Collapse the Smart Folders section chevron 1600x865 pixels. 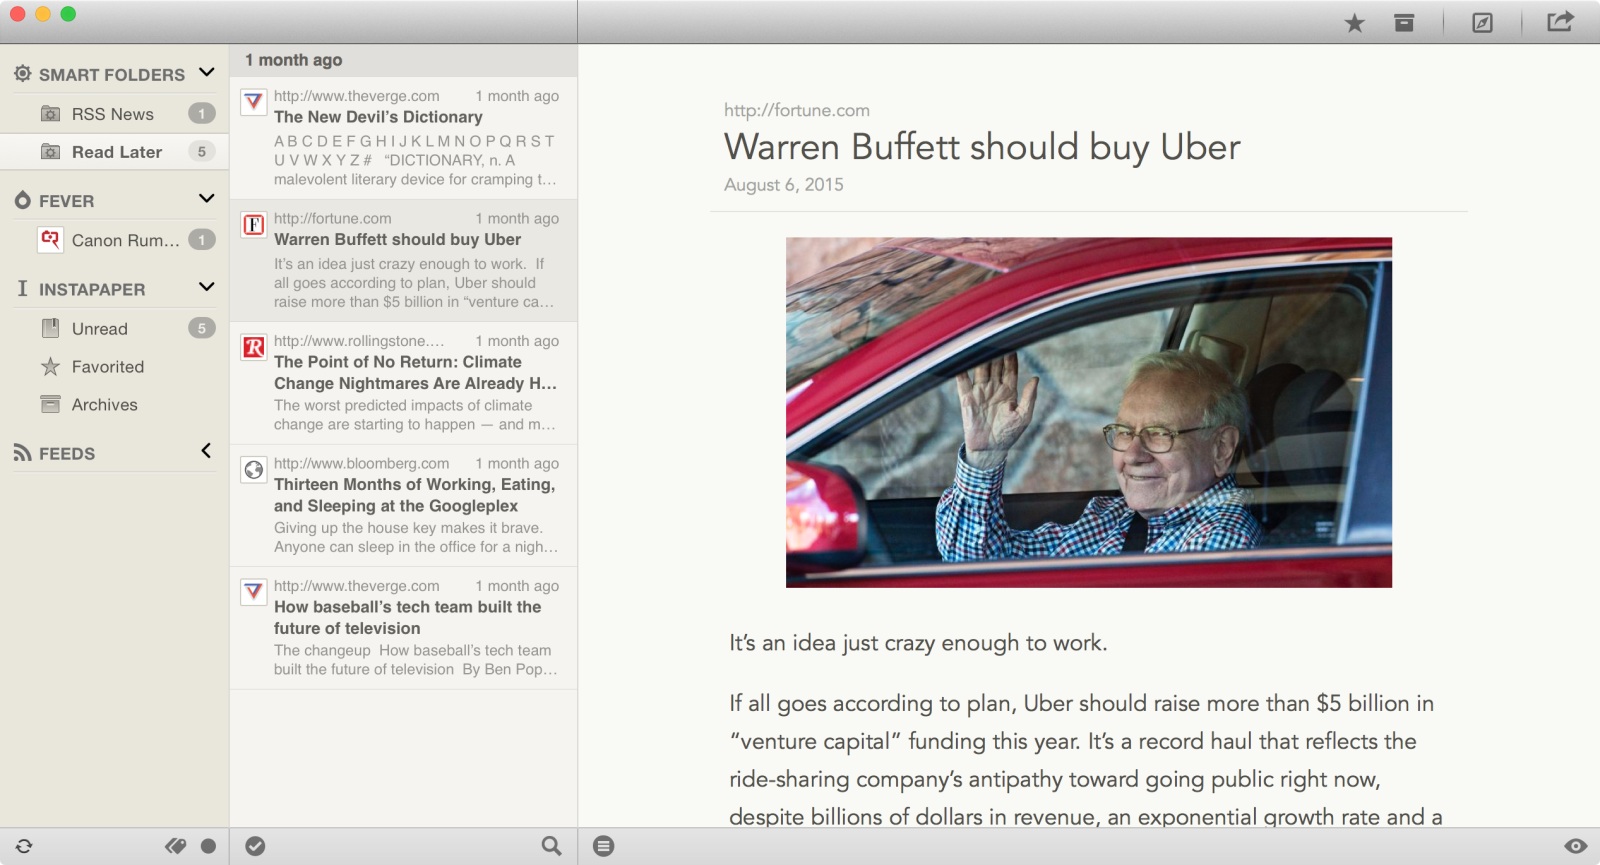pyautogui.click(x=207, y=72)
